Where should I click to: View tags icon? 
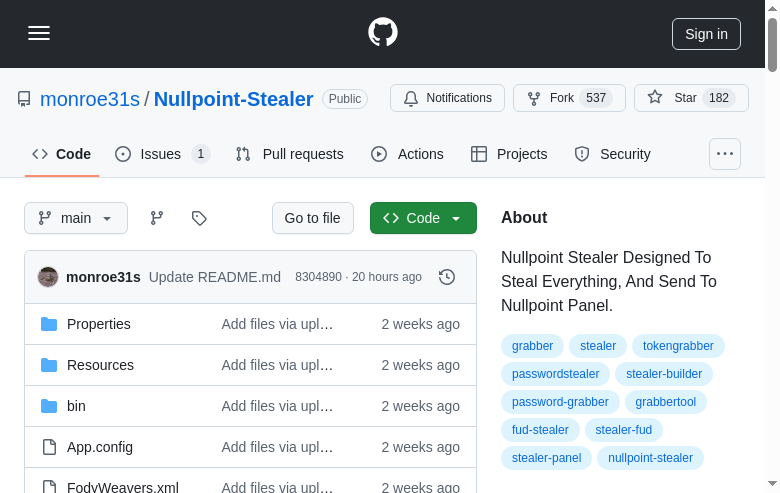[x=199, y=218]
